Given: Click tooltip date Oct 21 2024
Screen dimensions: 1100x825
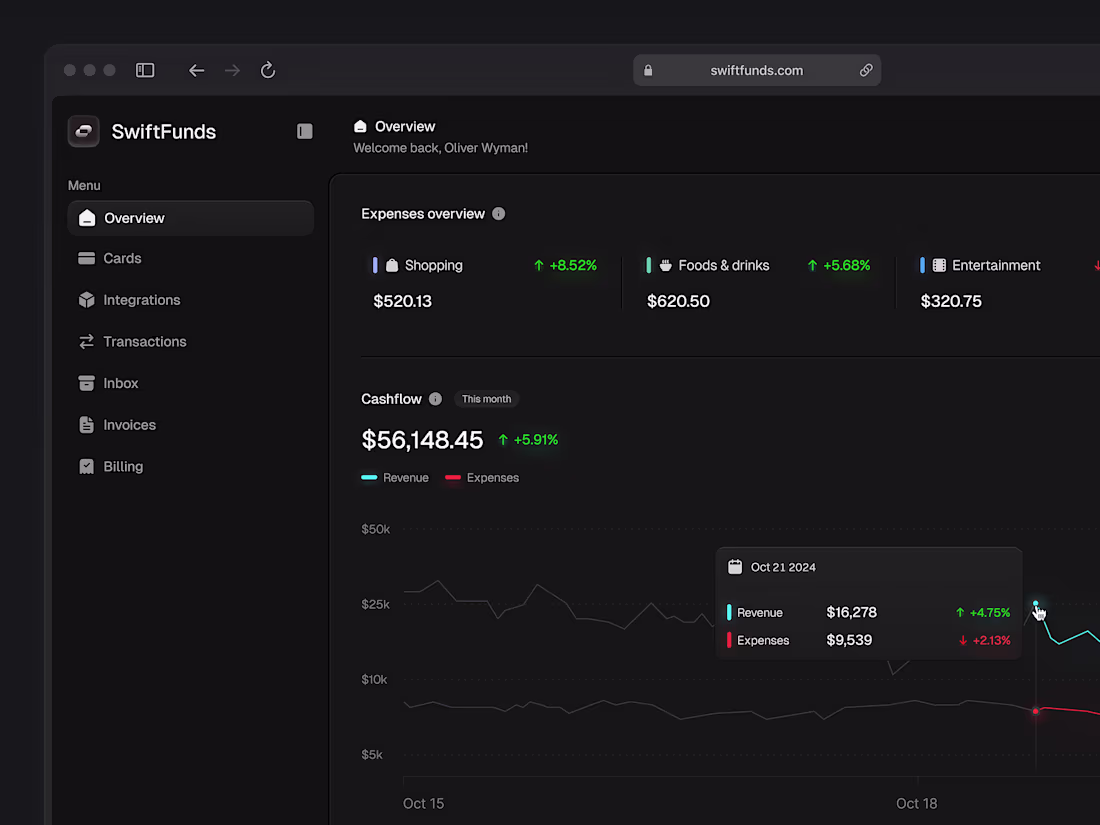Looking at the screenshot, I should (x=784, y=568).
